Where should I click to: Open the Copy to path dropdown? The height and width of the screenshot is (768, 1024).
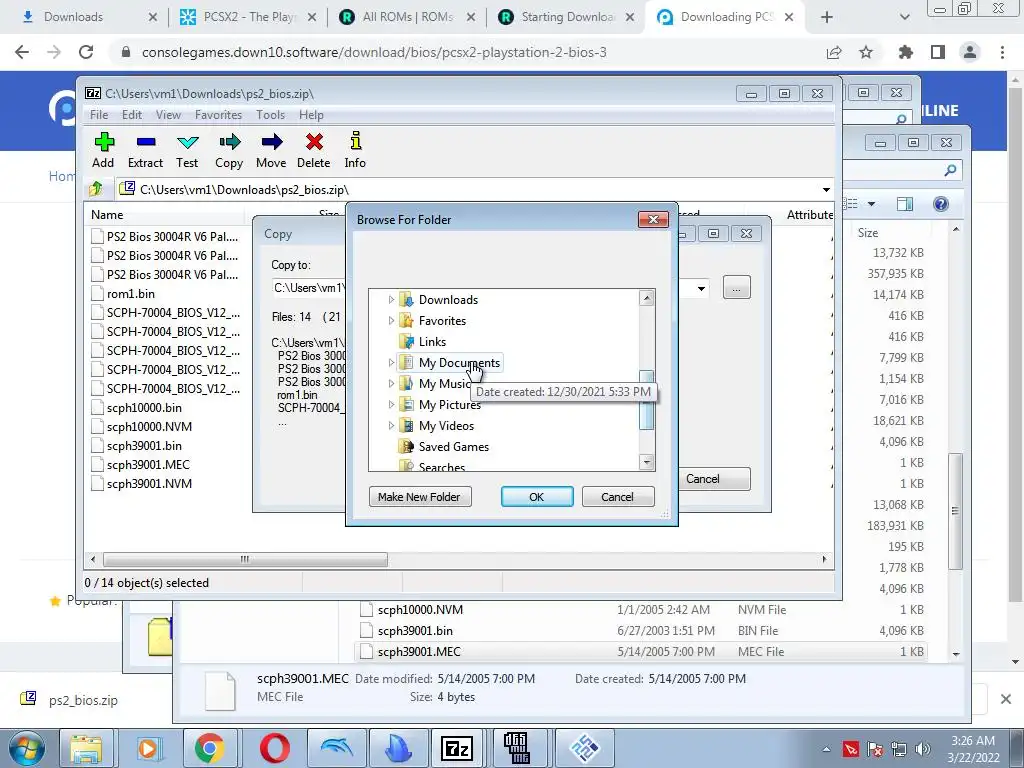pos(701,288)
